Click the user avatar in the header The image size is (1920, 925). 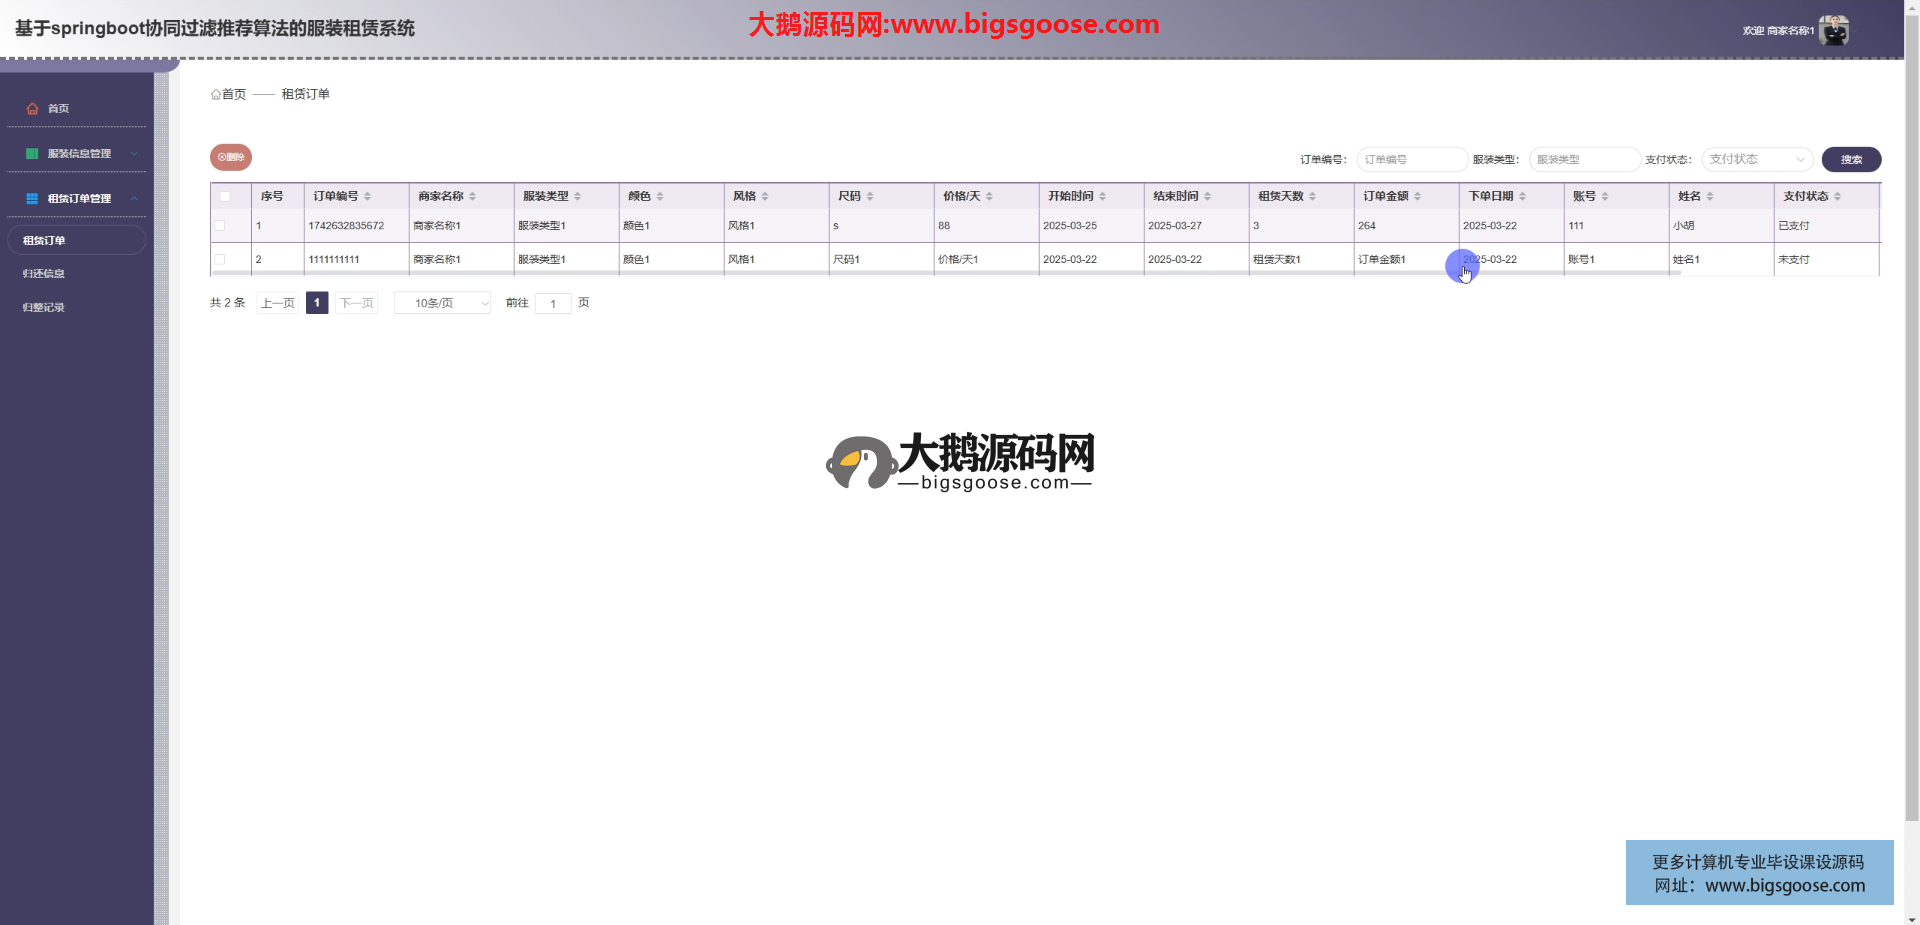(1833, 30)
